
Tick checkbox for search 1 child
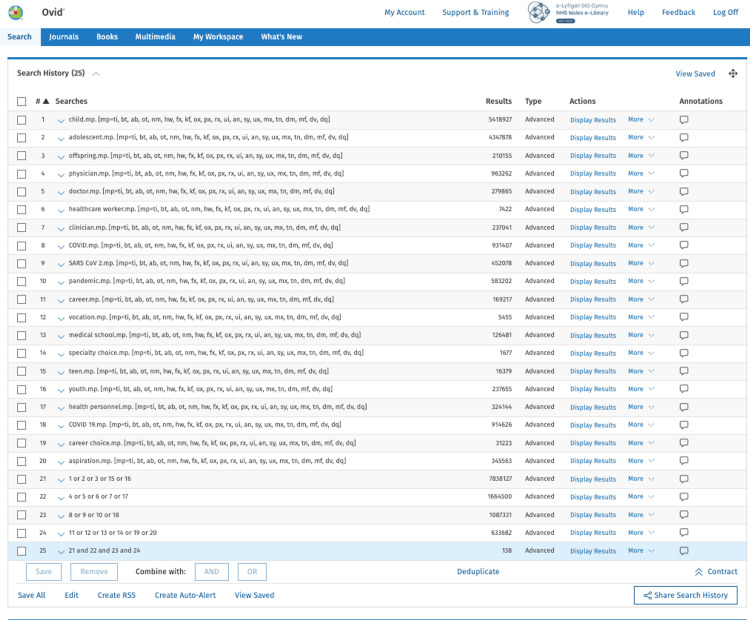[22, 120]
